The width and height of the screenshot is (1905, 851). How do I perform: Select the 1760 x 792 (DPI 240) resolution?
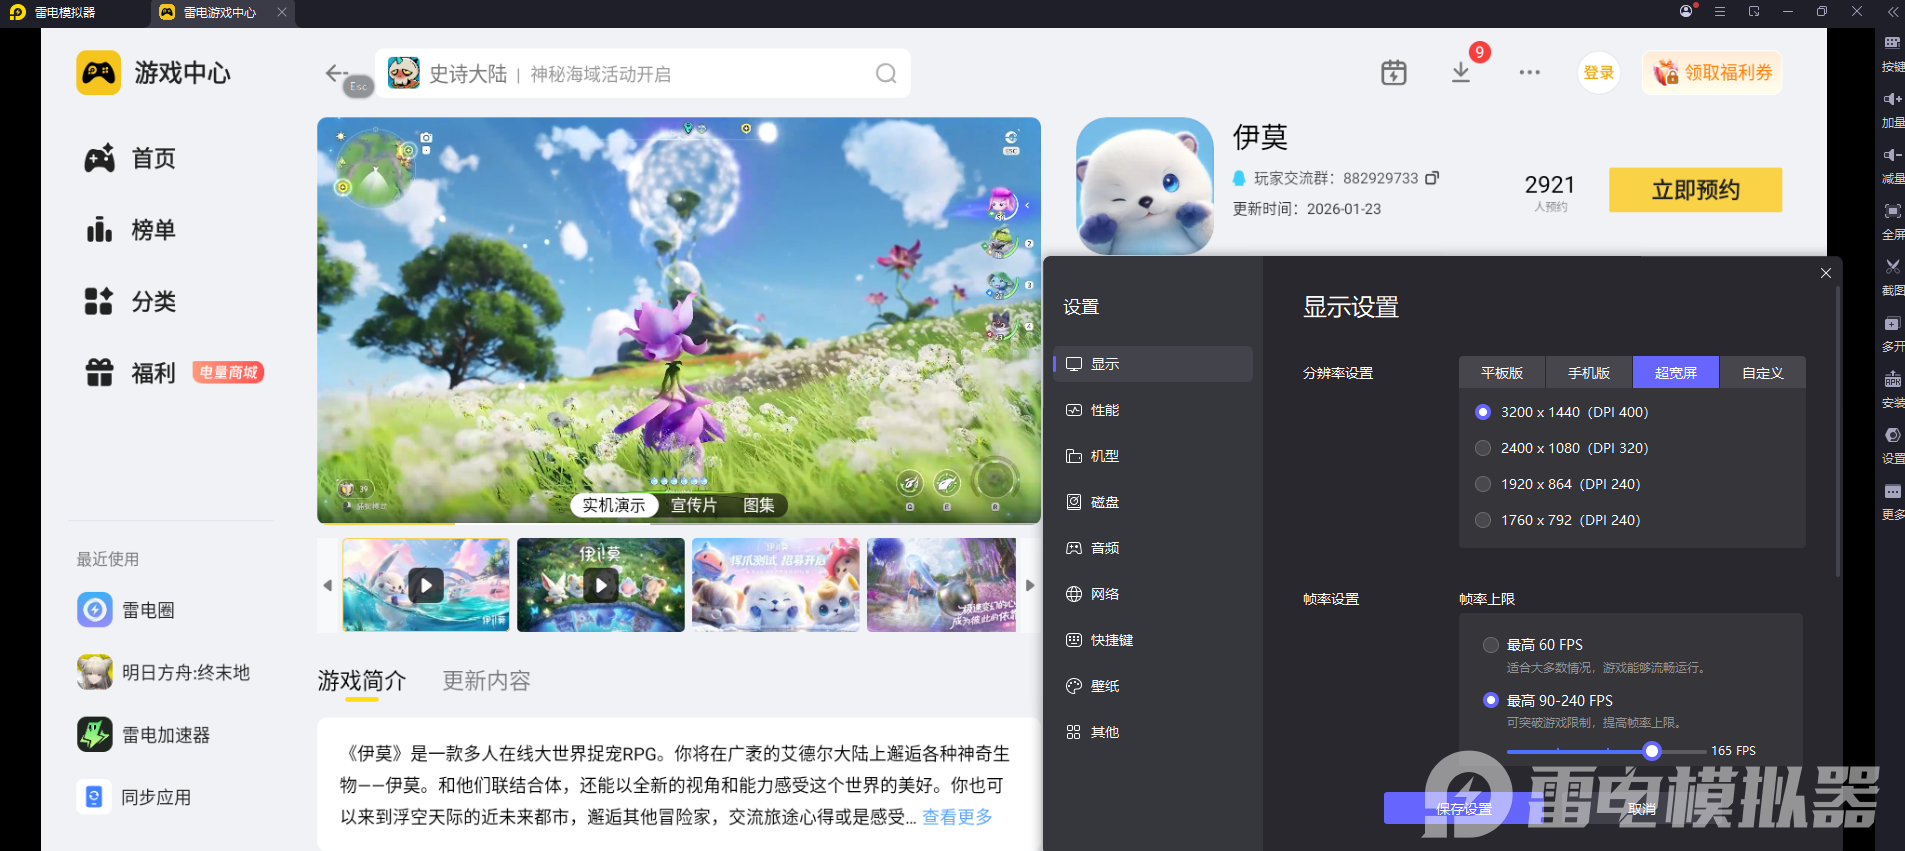pyautogui.click(x=1558, y=520)
